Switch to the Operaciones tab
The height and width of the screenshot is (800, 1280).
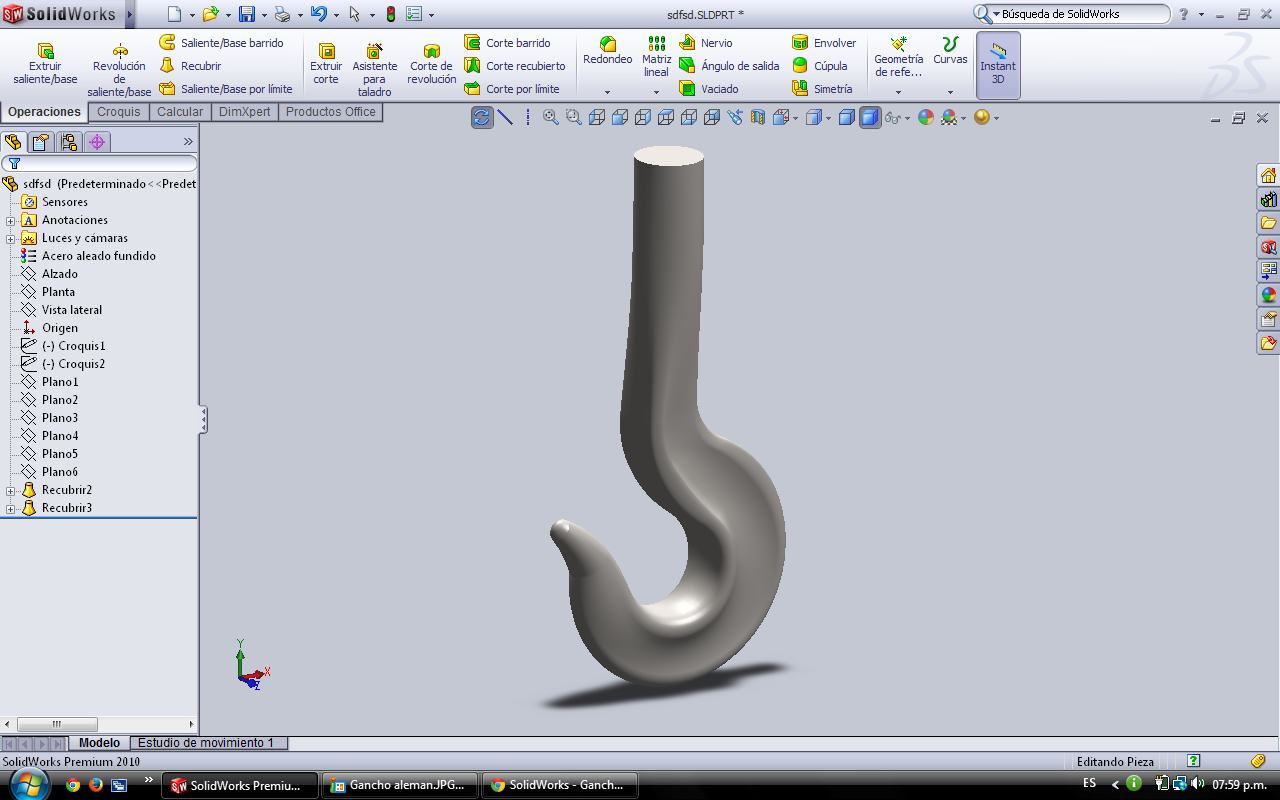click(44, 112)
